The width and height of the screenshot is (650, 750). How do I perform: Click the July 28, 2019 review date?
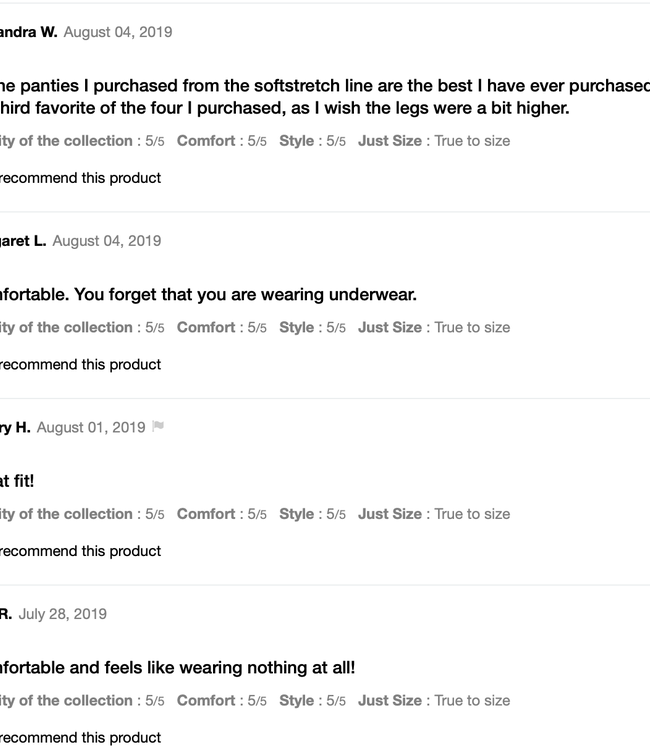(62, 614)
